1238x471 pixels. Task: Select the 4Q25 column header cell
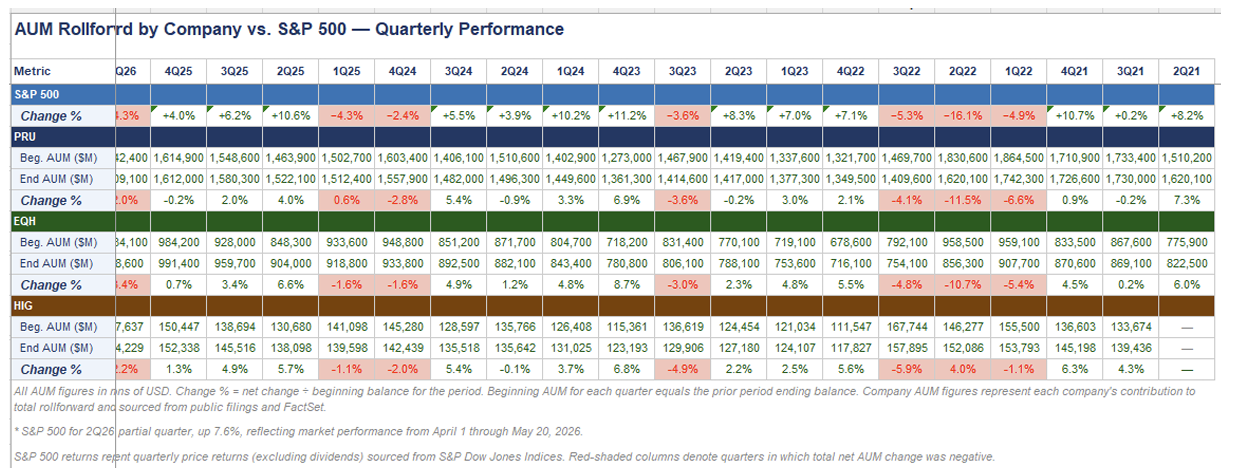coord(178,72)
